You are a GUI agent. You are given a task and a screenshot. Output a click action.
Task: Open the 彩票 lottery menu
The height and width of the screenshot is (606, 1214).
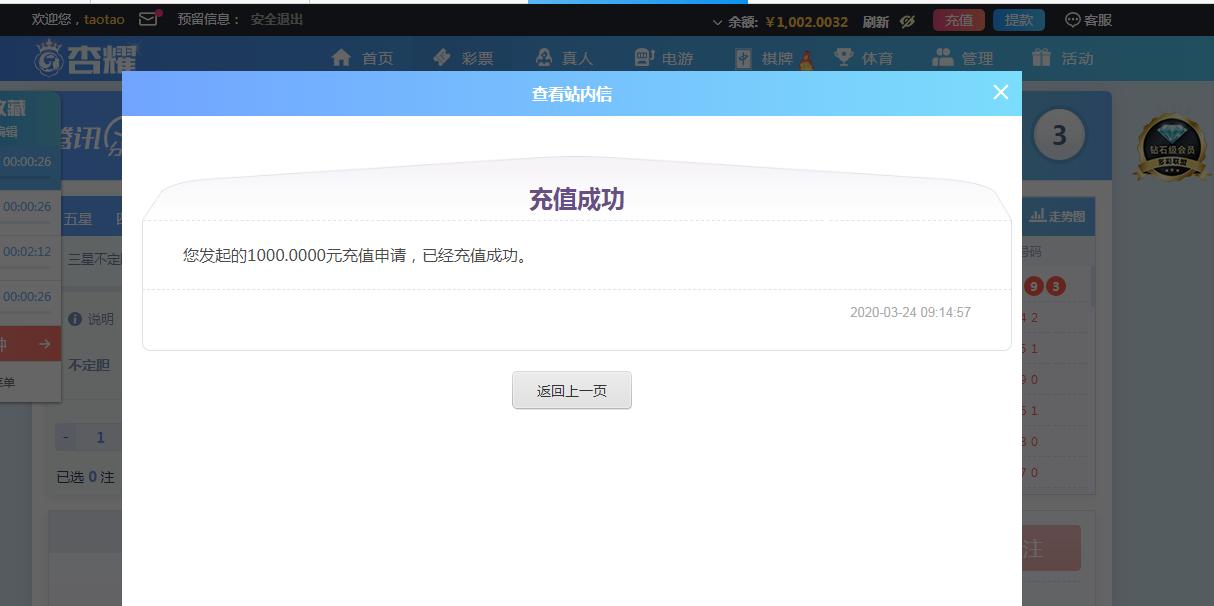click(463, 58)
